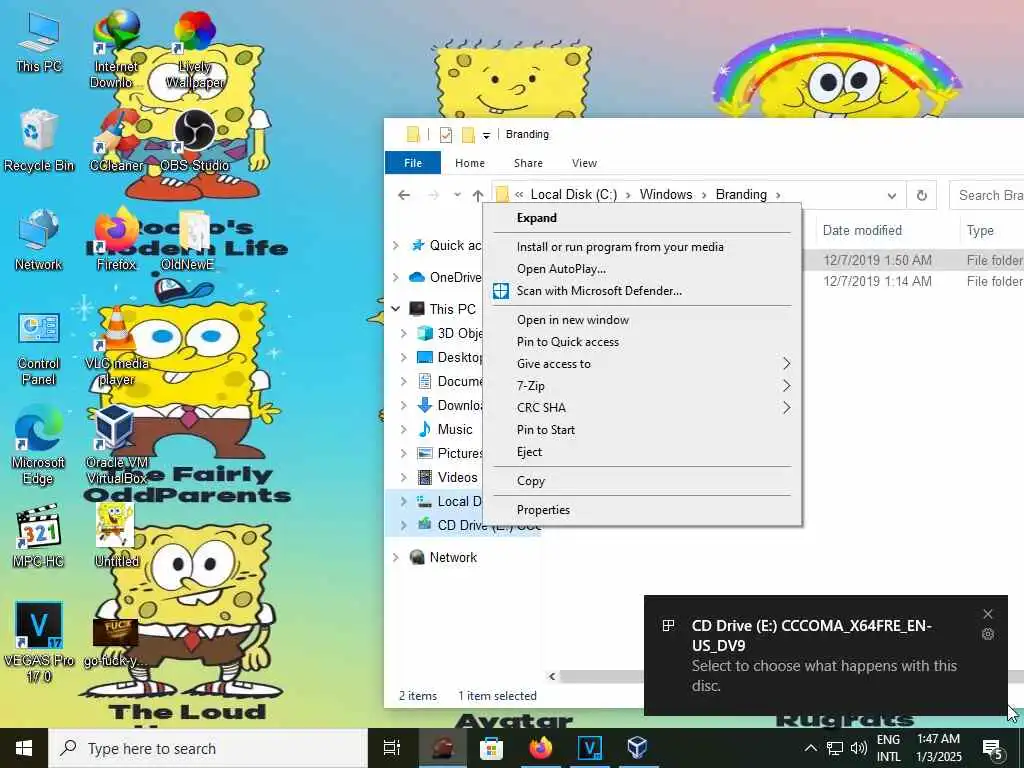Expand OneDrive tree node
This screenshot has height=768, width=1024.
click(396, 278)
